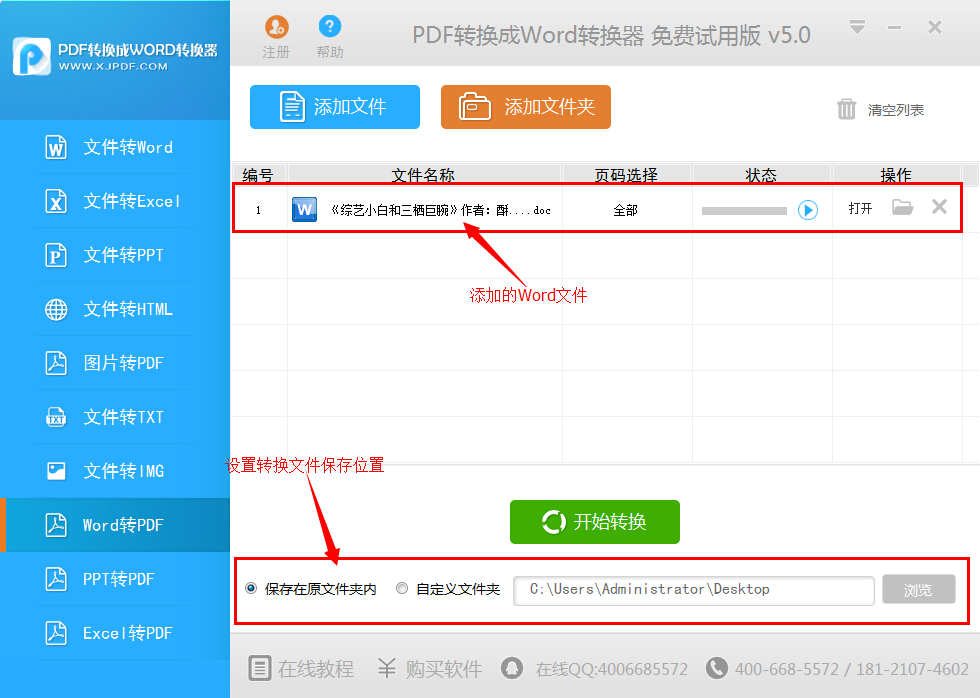Open the output folder icon in row 1
The width and height of the screenshot is (980, 698).
pyautogui.click(x=902, y=207)
